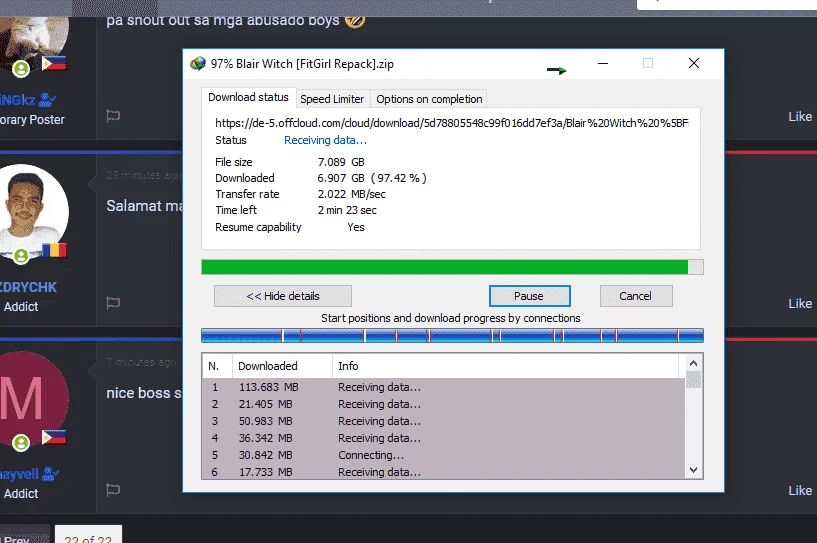Click the 7 minutes ago timestamp
This screenshot has height=543, width=817.
click(x=141, y=362)
